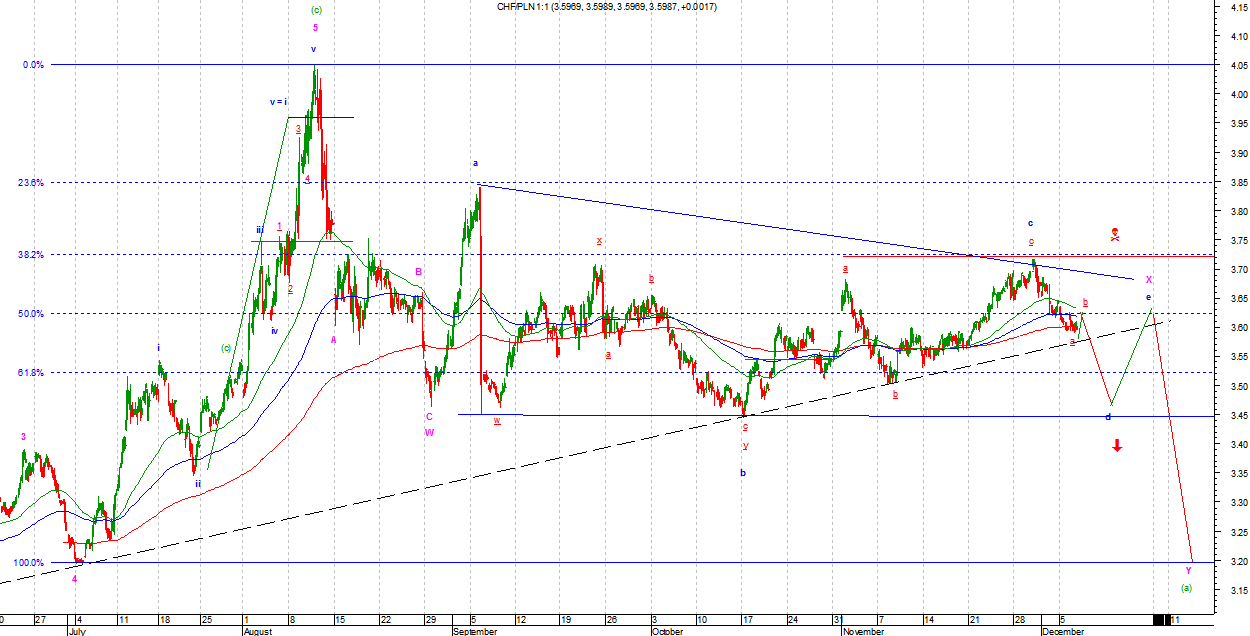Select the 0.0% Fibonacci level label
The width and height of the screenshot is (1250, 636).
pos(33,65)
